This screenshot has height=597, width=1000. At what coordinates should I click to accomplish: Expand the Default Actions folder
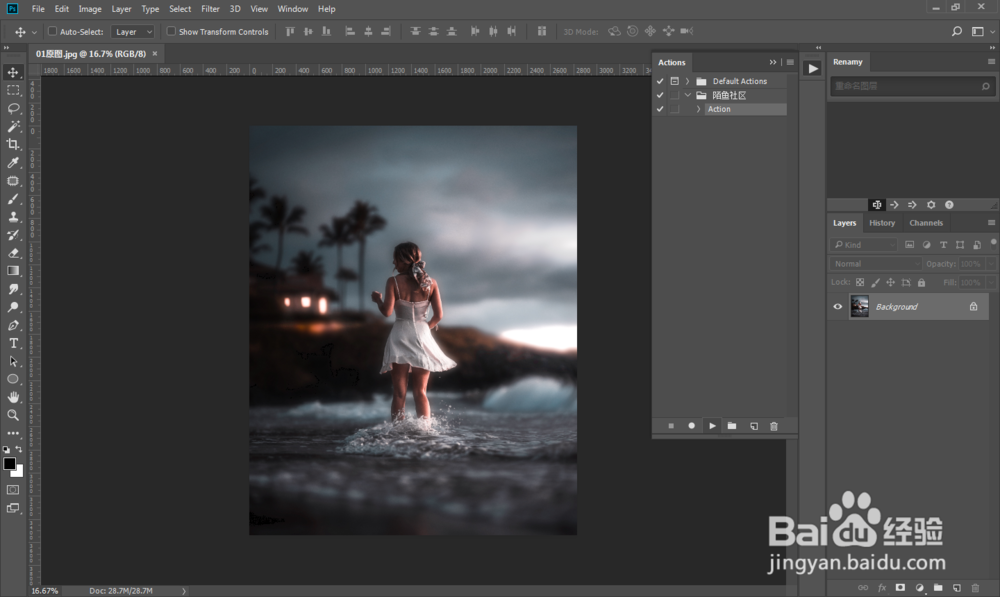pos(688,81)
